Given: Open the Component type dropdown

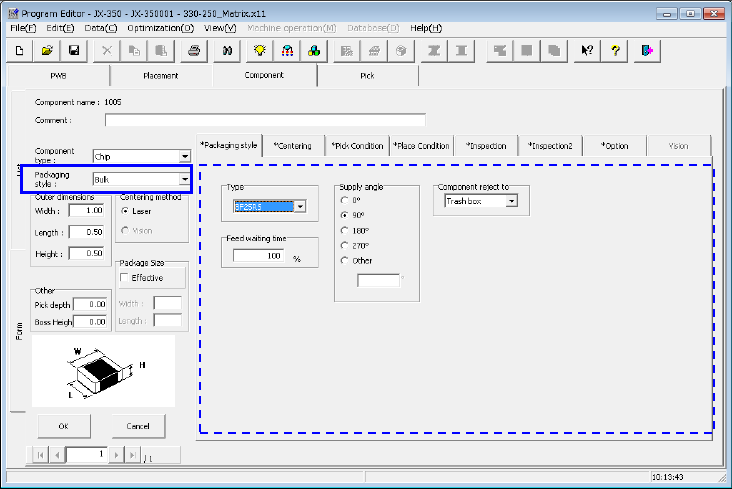Looking at the screenshot, I should (x=184, y=157).
